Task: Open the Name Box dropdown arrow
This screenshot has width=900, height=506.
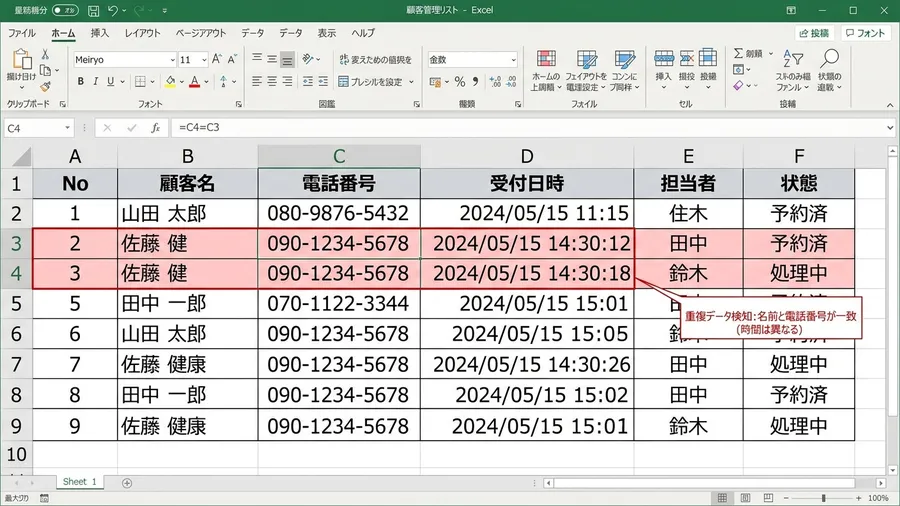Action: pos(67,128)
